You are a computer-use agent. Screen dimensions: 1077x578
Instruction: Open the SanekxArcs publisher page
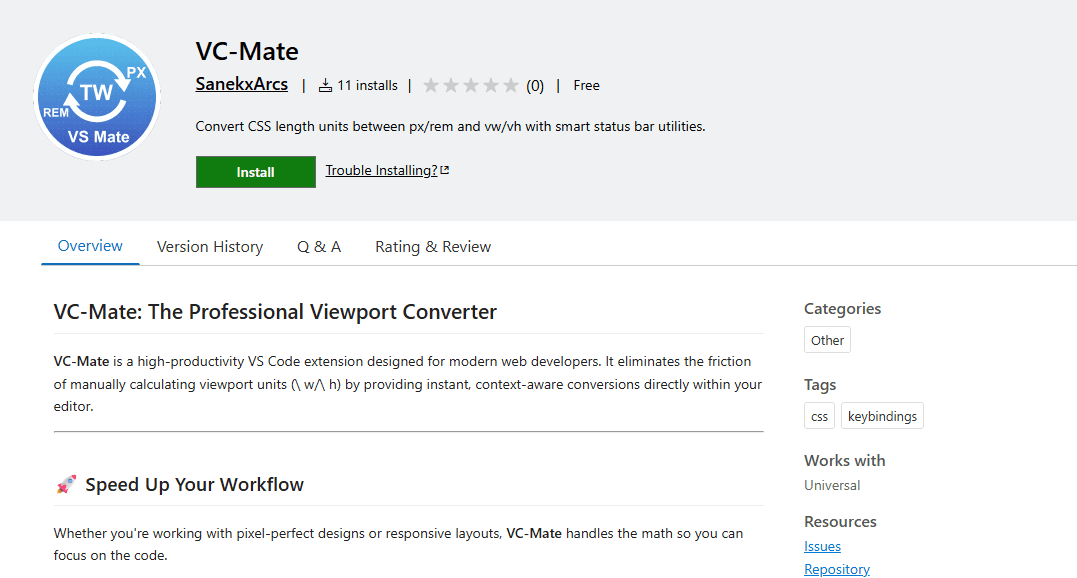(x=242, y=84)
